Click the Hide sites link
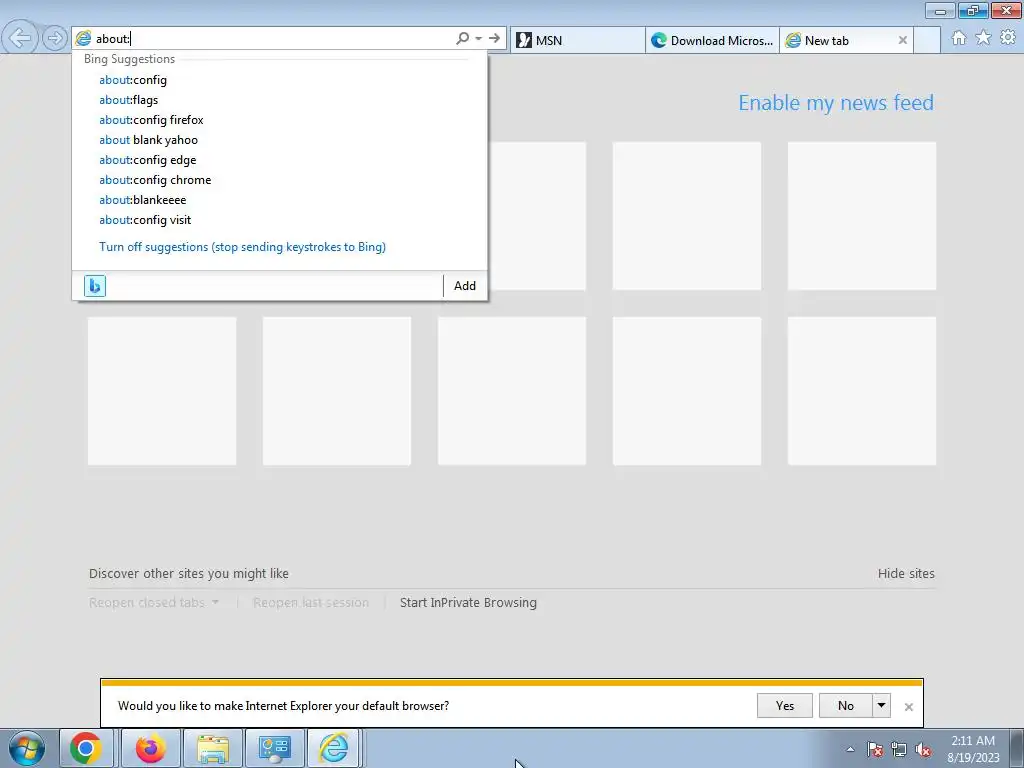Viewport: 1024px width, 768px height. (x=906, y=573)
